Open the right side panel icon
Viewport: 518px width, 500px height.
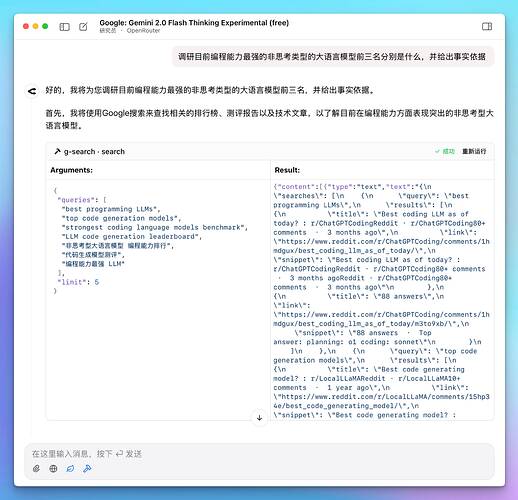487,26
